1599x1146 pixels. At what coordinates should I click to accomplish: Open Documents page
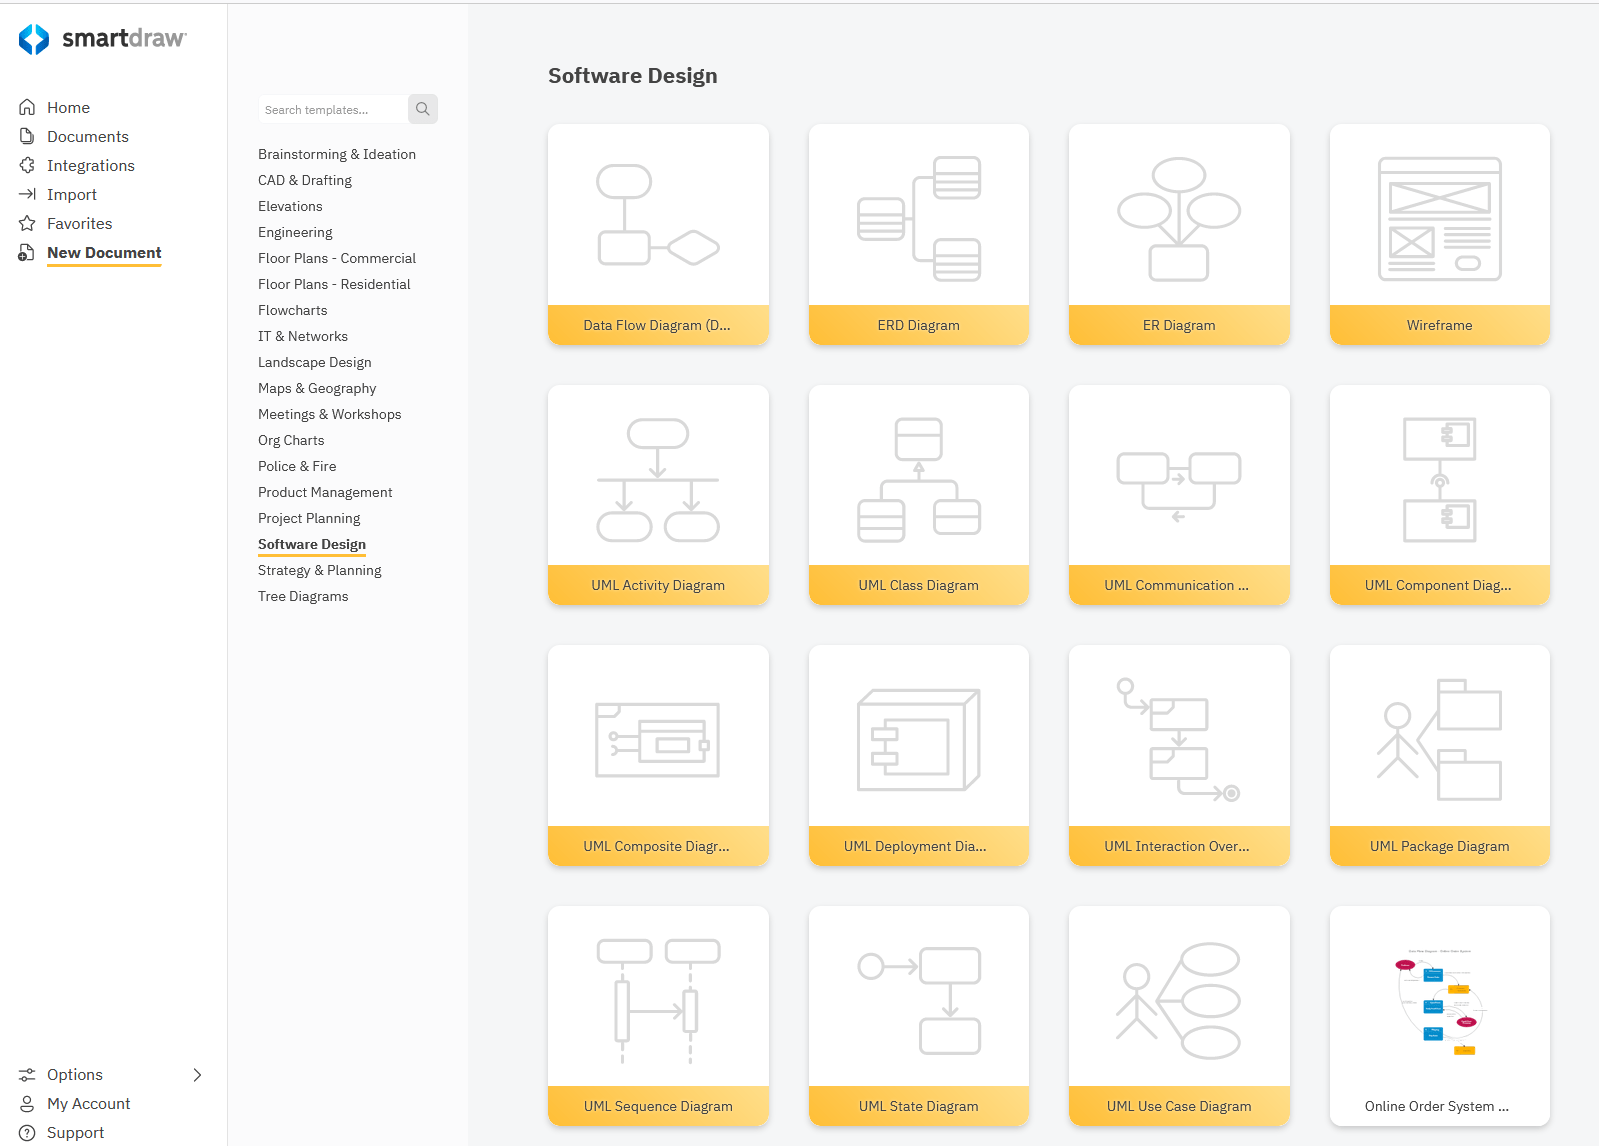tap(88, 136)
